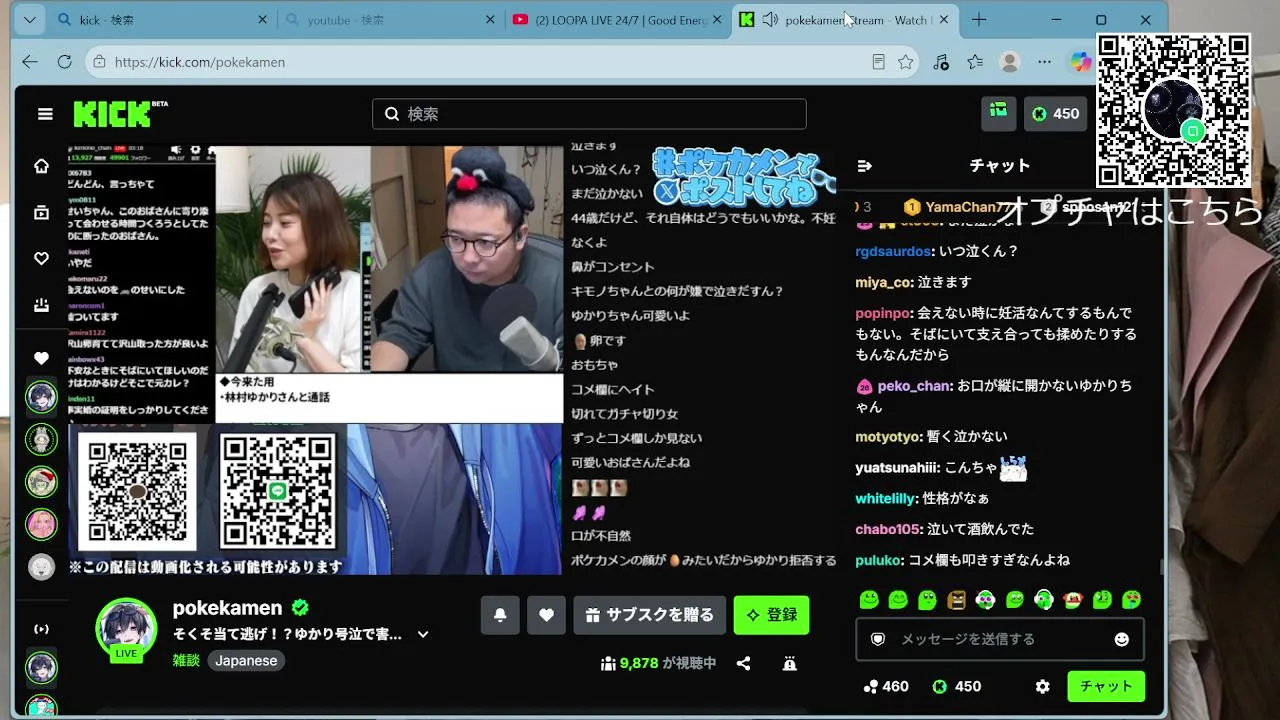Open the pokekamen channel name link
This screenshot has height=720, width=1280.
coord(229,608)
